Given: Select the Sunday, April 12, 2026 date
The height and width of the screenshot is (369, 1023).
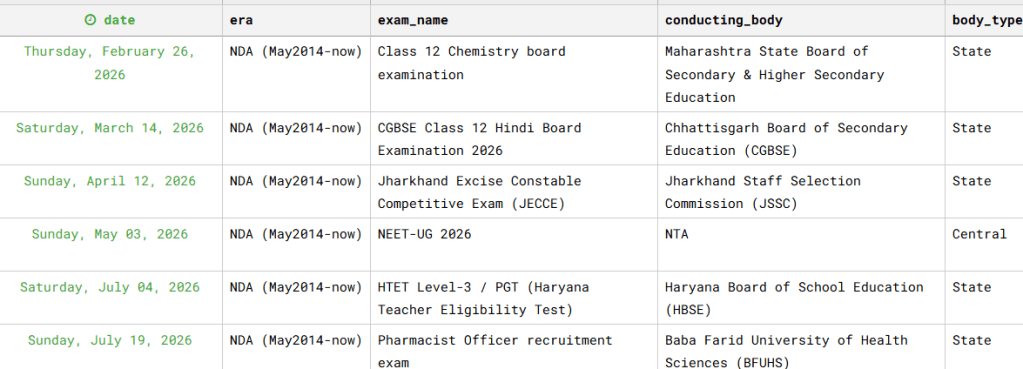Looking at the screenshot, I should (110, 181).
